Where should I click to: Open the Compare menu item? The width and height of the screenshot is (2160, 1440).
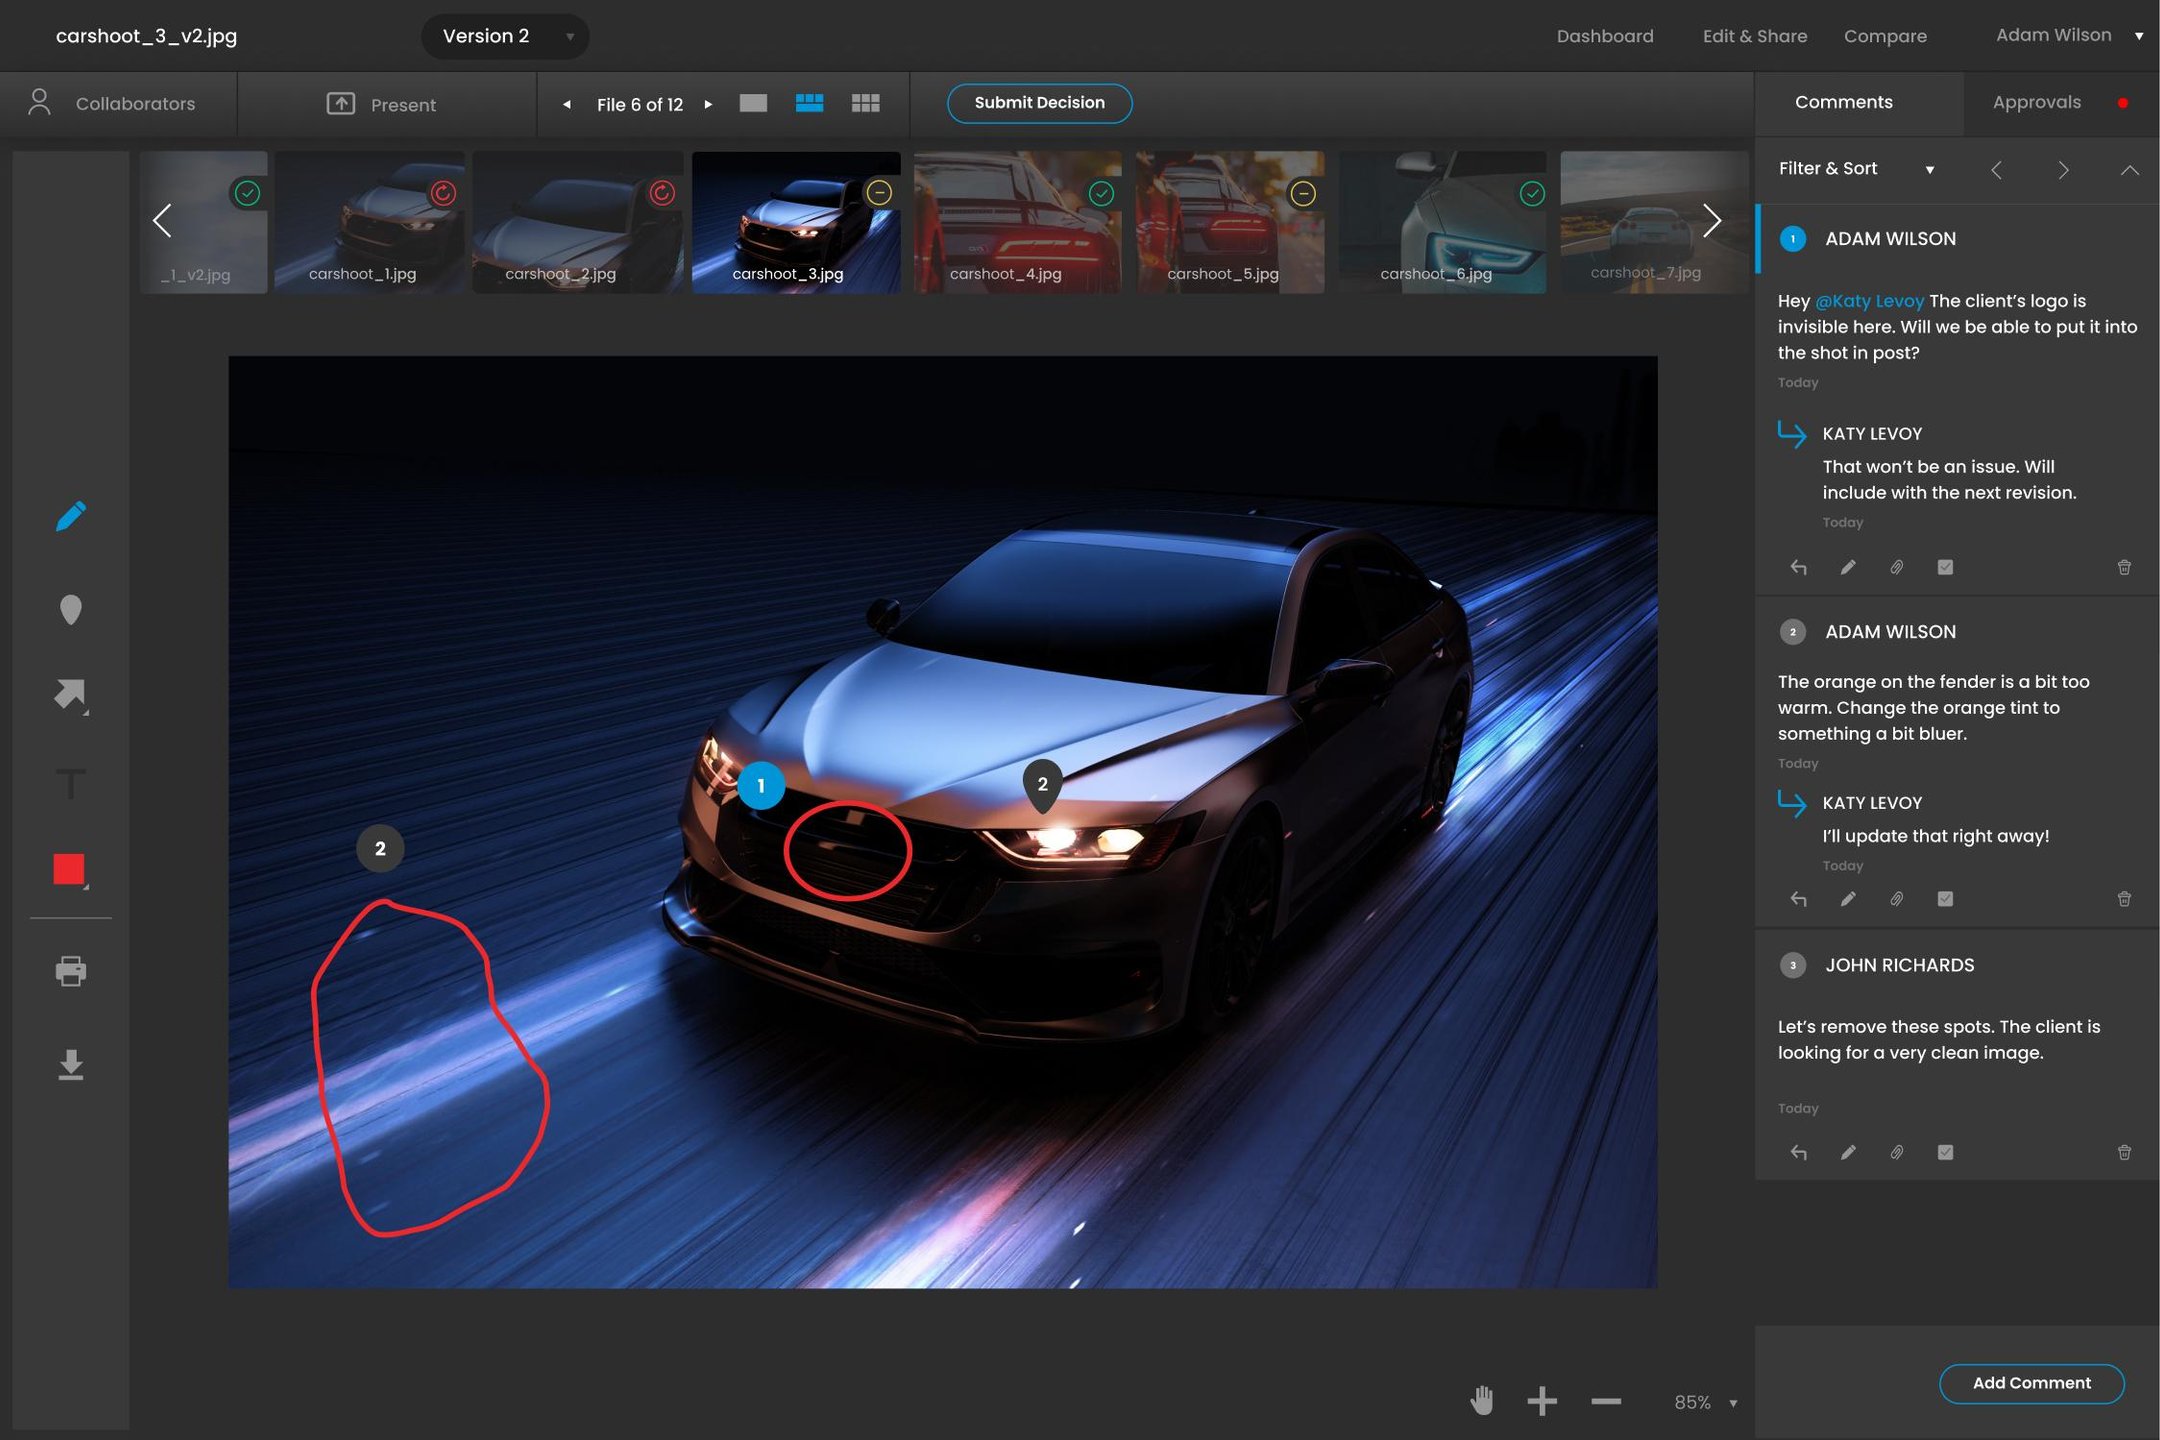[1885, 36]
